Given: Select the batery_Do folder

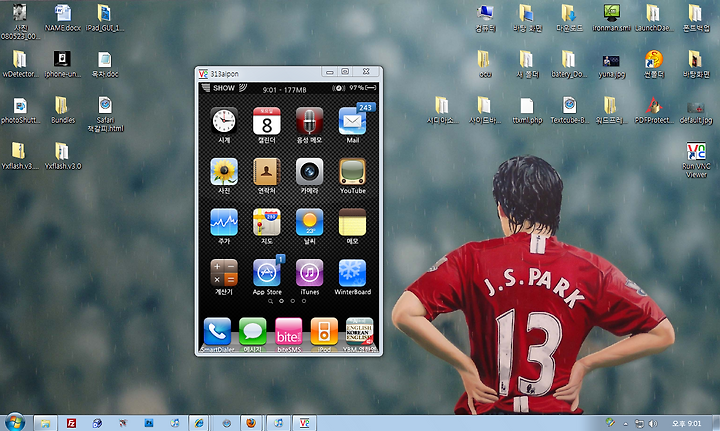Looking at the screenshot, I should [x=569, y=64].
